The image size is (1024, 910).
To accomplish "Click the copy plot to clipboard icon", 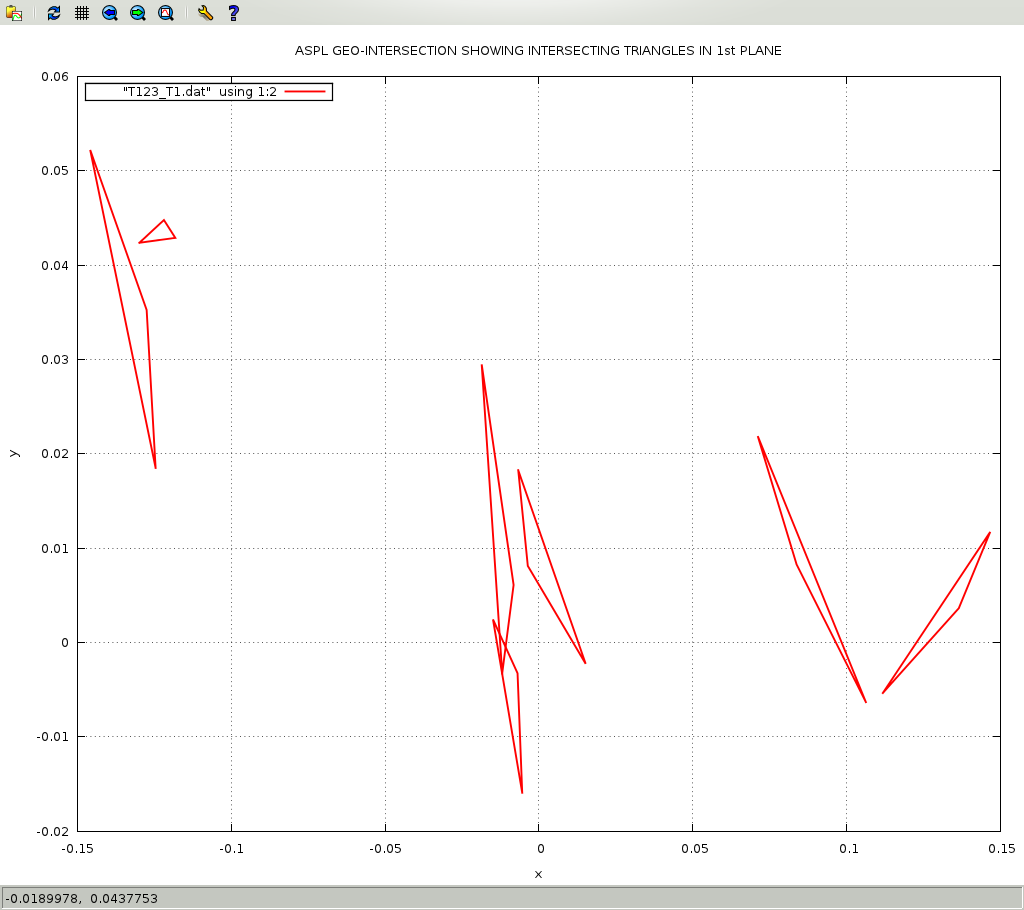I will pyautogui.click(x=14, y=13).
